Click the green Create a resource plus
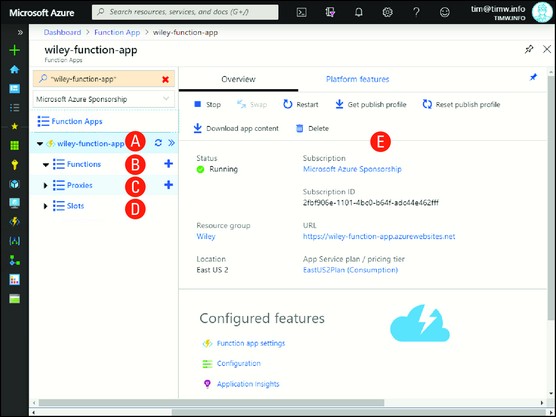 click(x=15, y=50)
